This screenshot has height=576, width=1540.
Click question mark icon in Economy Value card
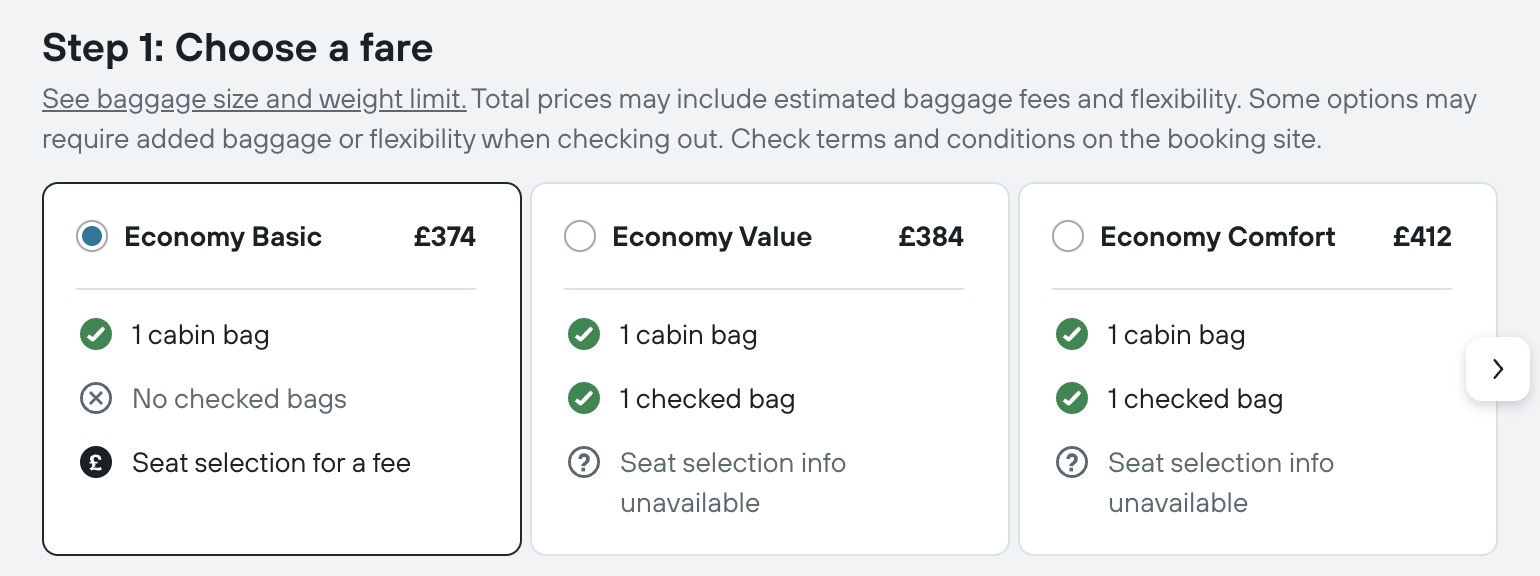pyautogui.click(x=584, y=463)
